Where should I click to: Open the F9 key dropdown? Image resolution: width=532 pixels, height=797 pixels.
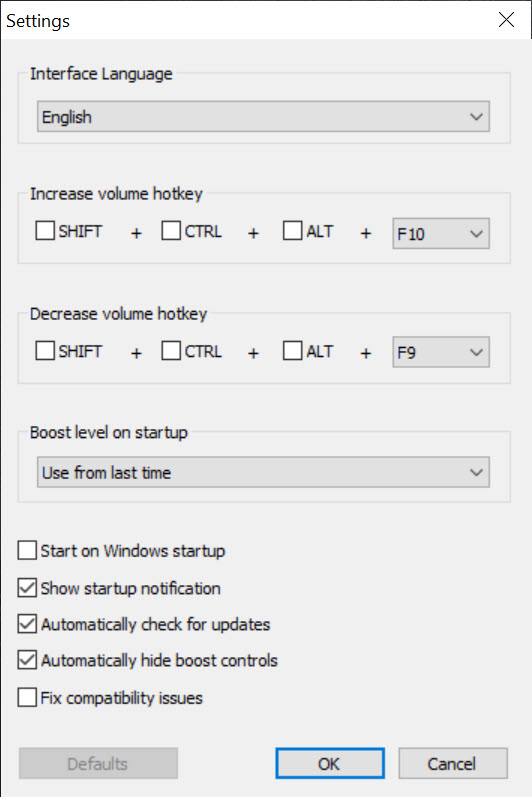click(441, 352)
